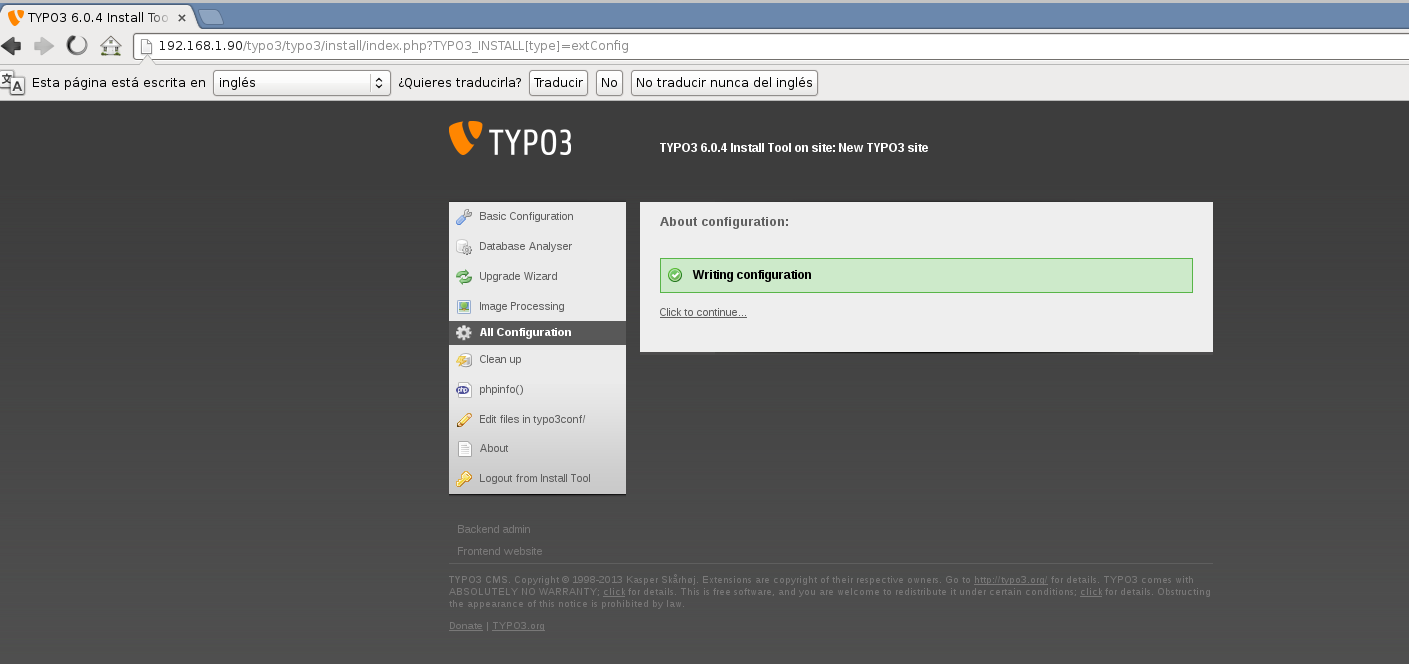Click the phpinfo() icon
This screenshot has width=1409, height=664.
coord(464,390)
